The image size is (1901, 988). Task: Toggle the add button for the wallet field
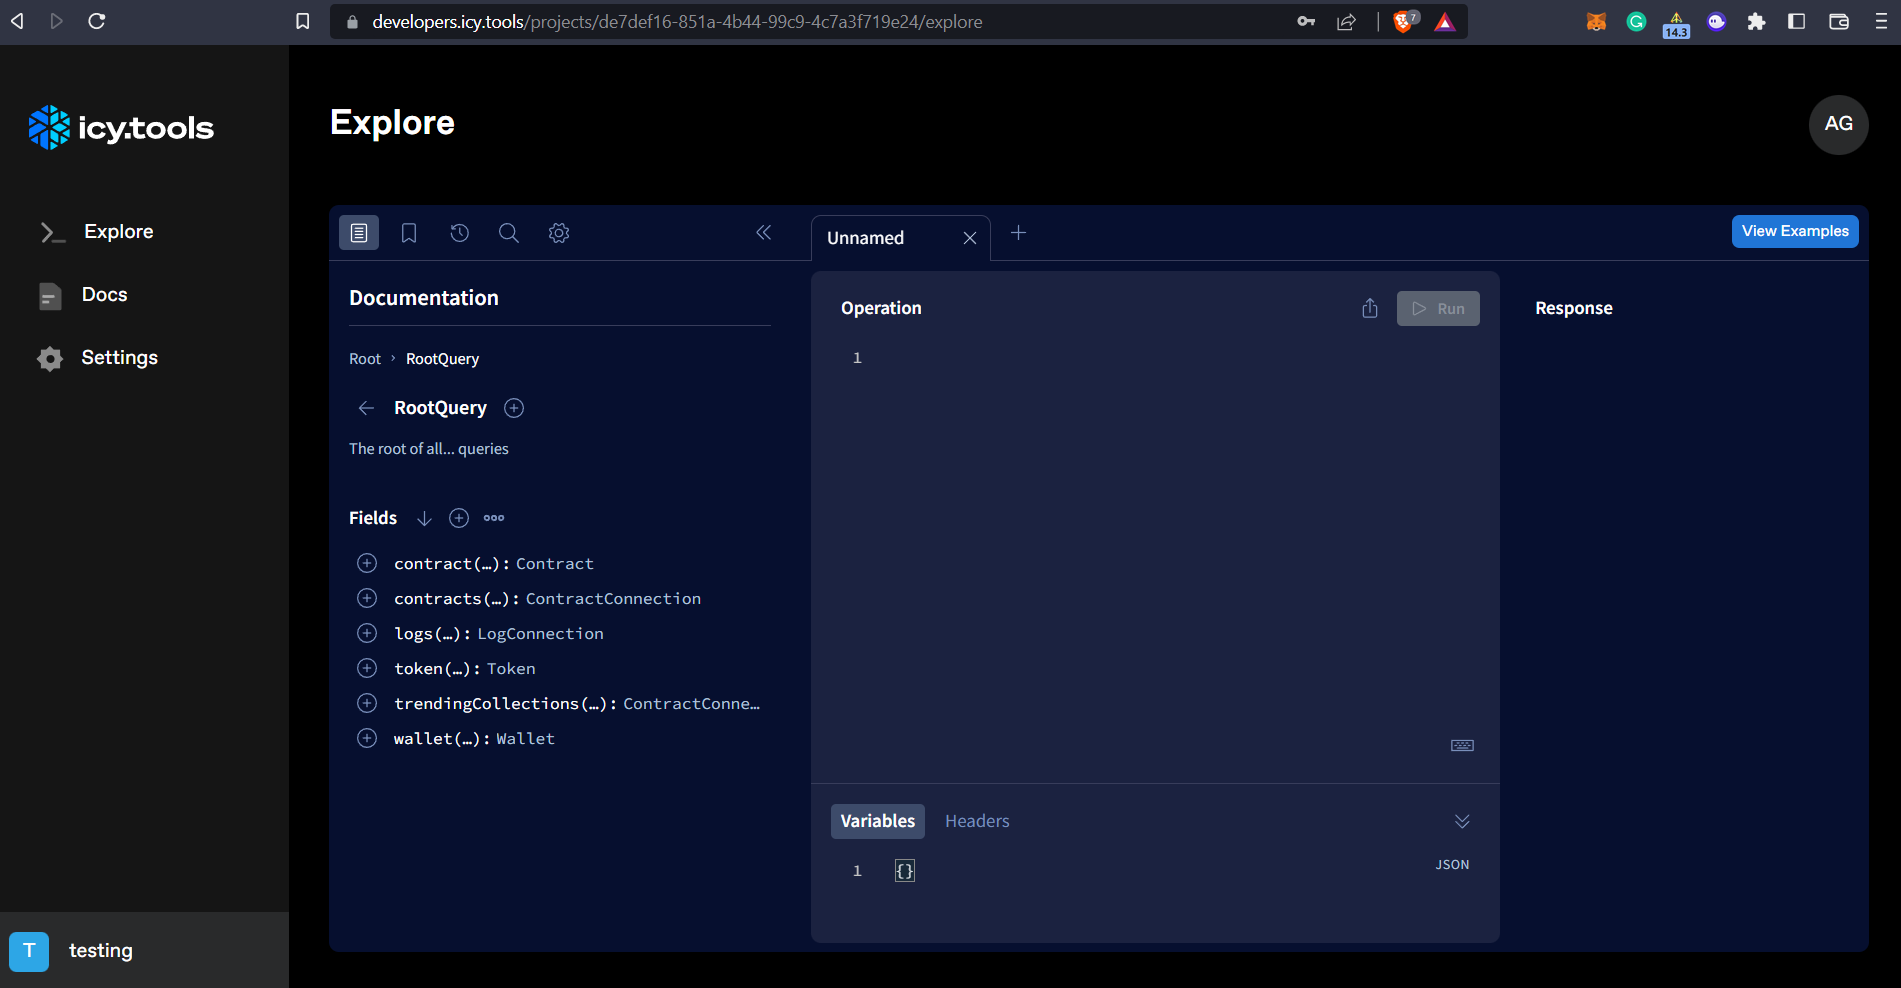pos(367,738)
